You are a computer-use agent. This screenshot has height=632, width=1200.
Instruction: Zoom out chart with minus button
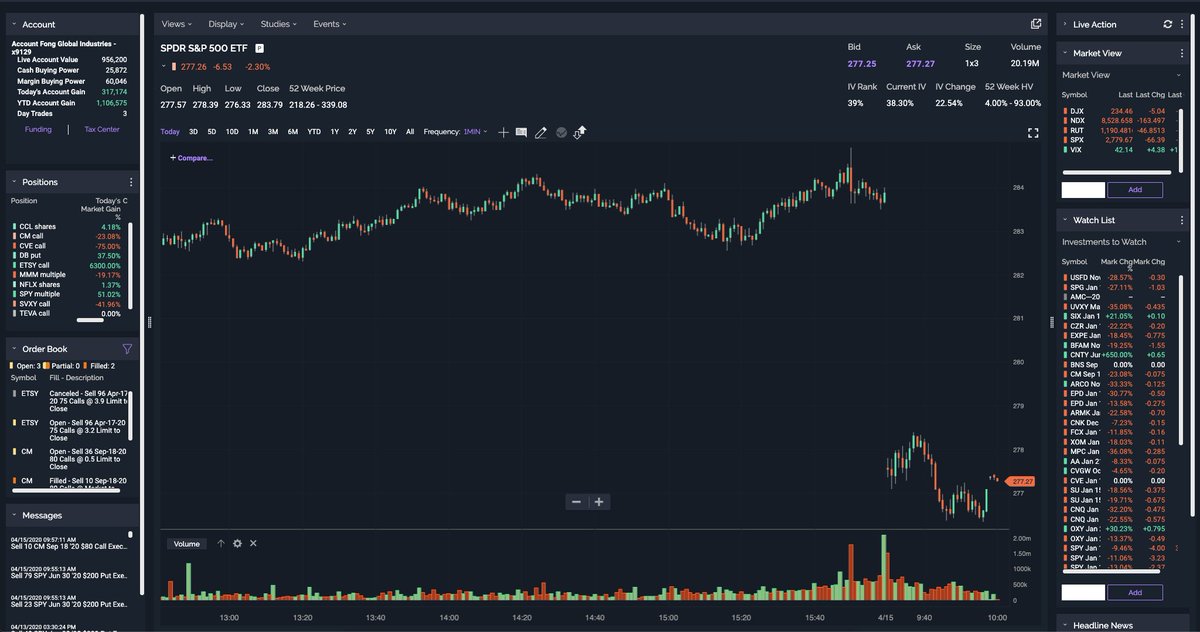point(576,502)
